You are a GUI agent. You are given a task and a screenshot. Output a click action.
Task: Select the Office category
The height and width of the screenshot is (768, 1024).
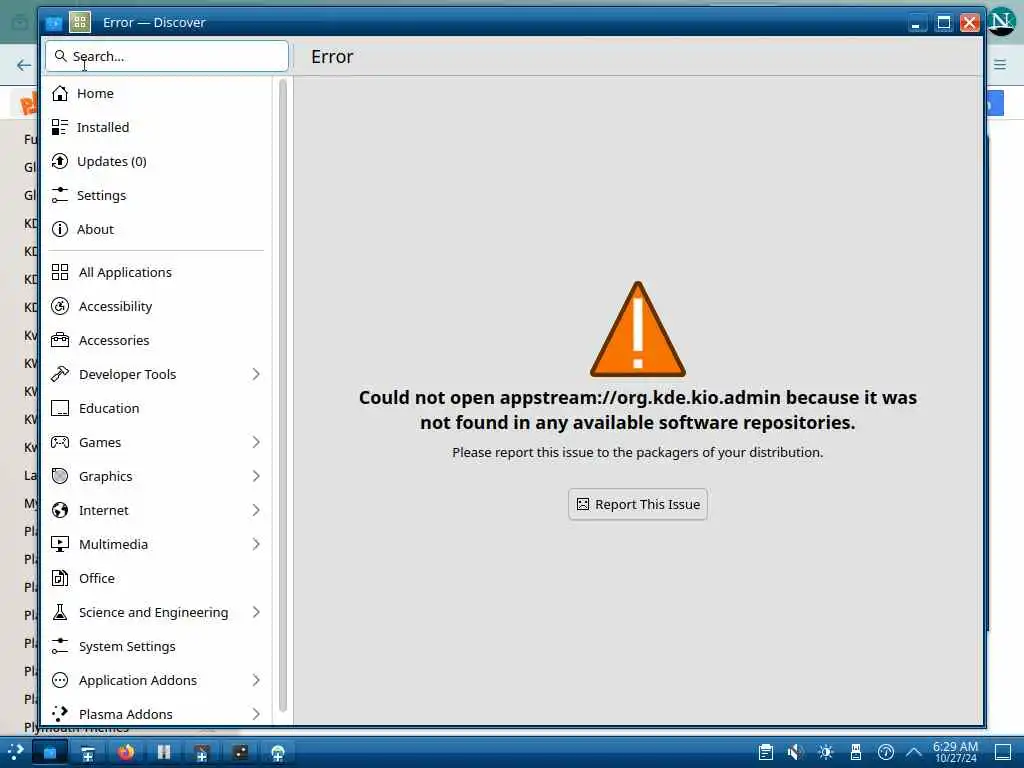tap(157, 578)
